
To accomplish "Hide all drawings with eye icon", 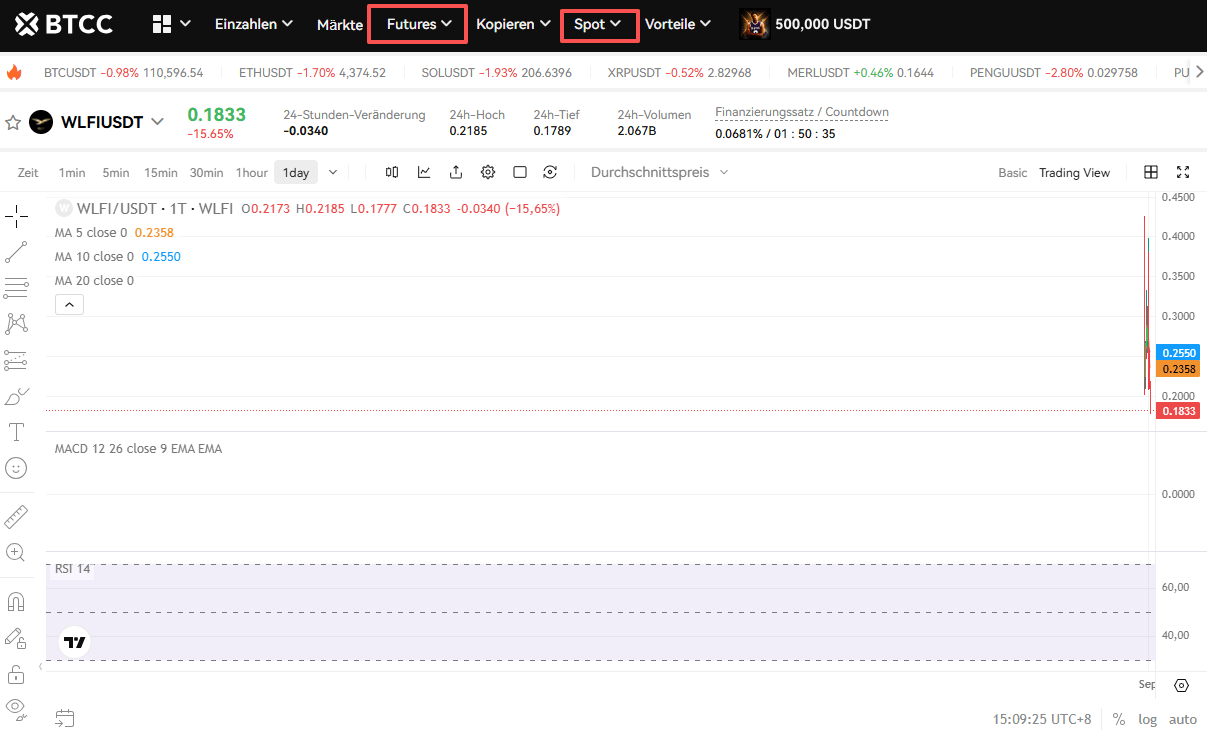I will coord(16,707).
